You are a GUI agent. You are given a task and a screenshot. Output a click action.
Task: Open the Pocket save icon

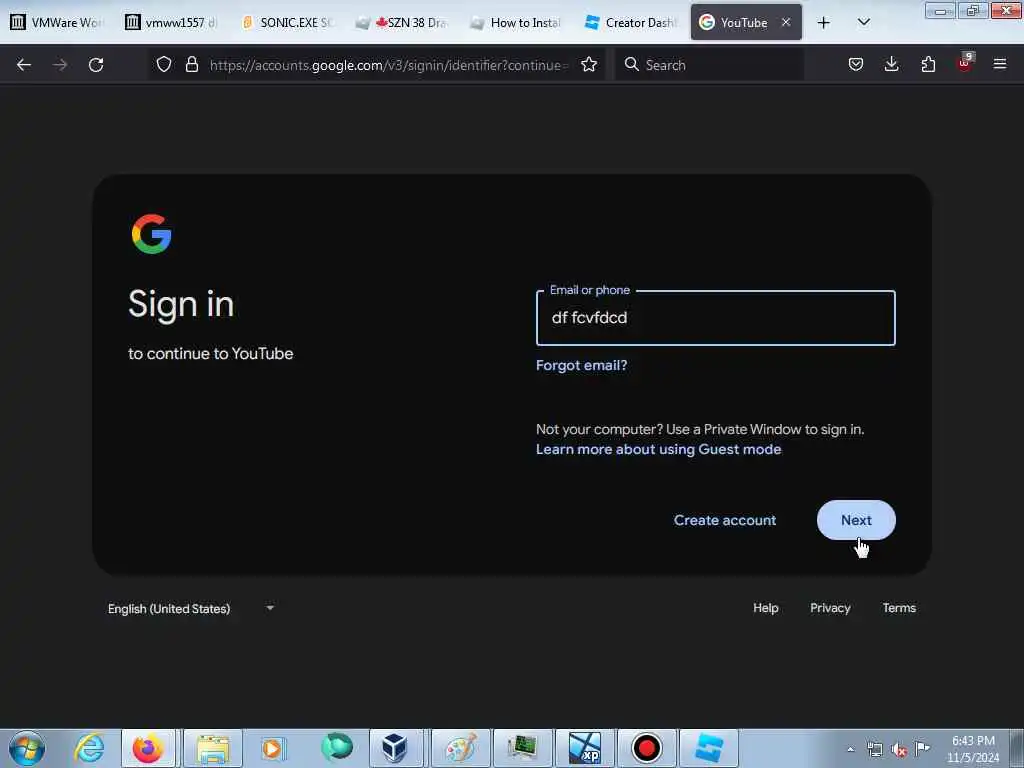856,64
